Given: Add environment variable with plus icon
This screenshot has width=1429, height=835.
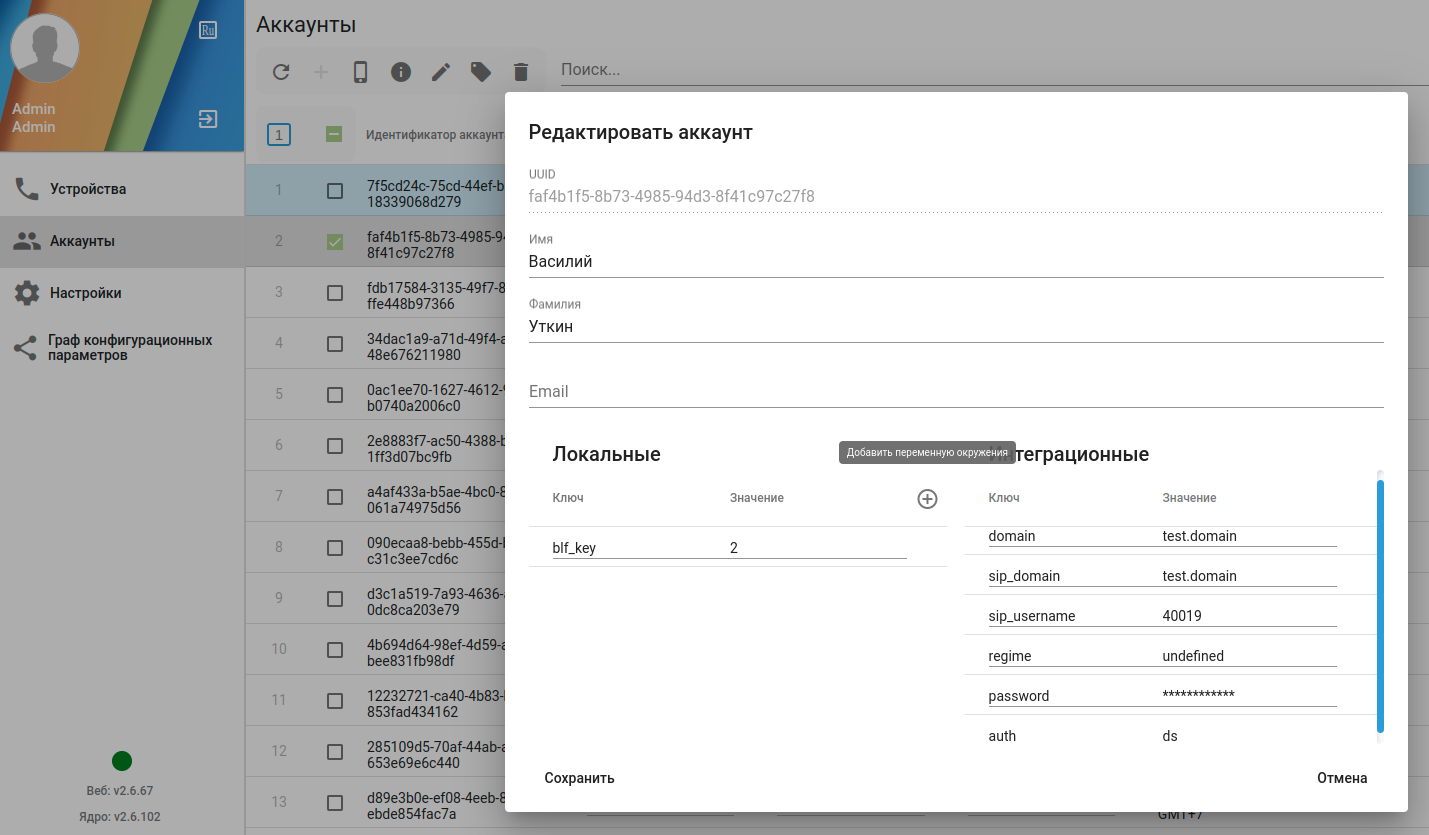Looking at the screenshot, I should [x=927, y=499].
